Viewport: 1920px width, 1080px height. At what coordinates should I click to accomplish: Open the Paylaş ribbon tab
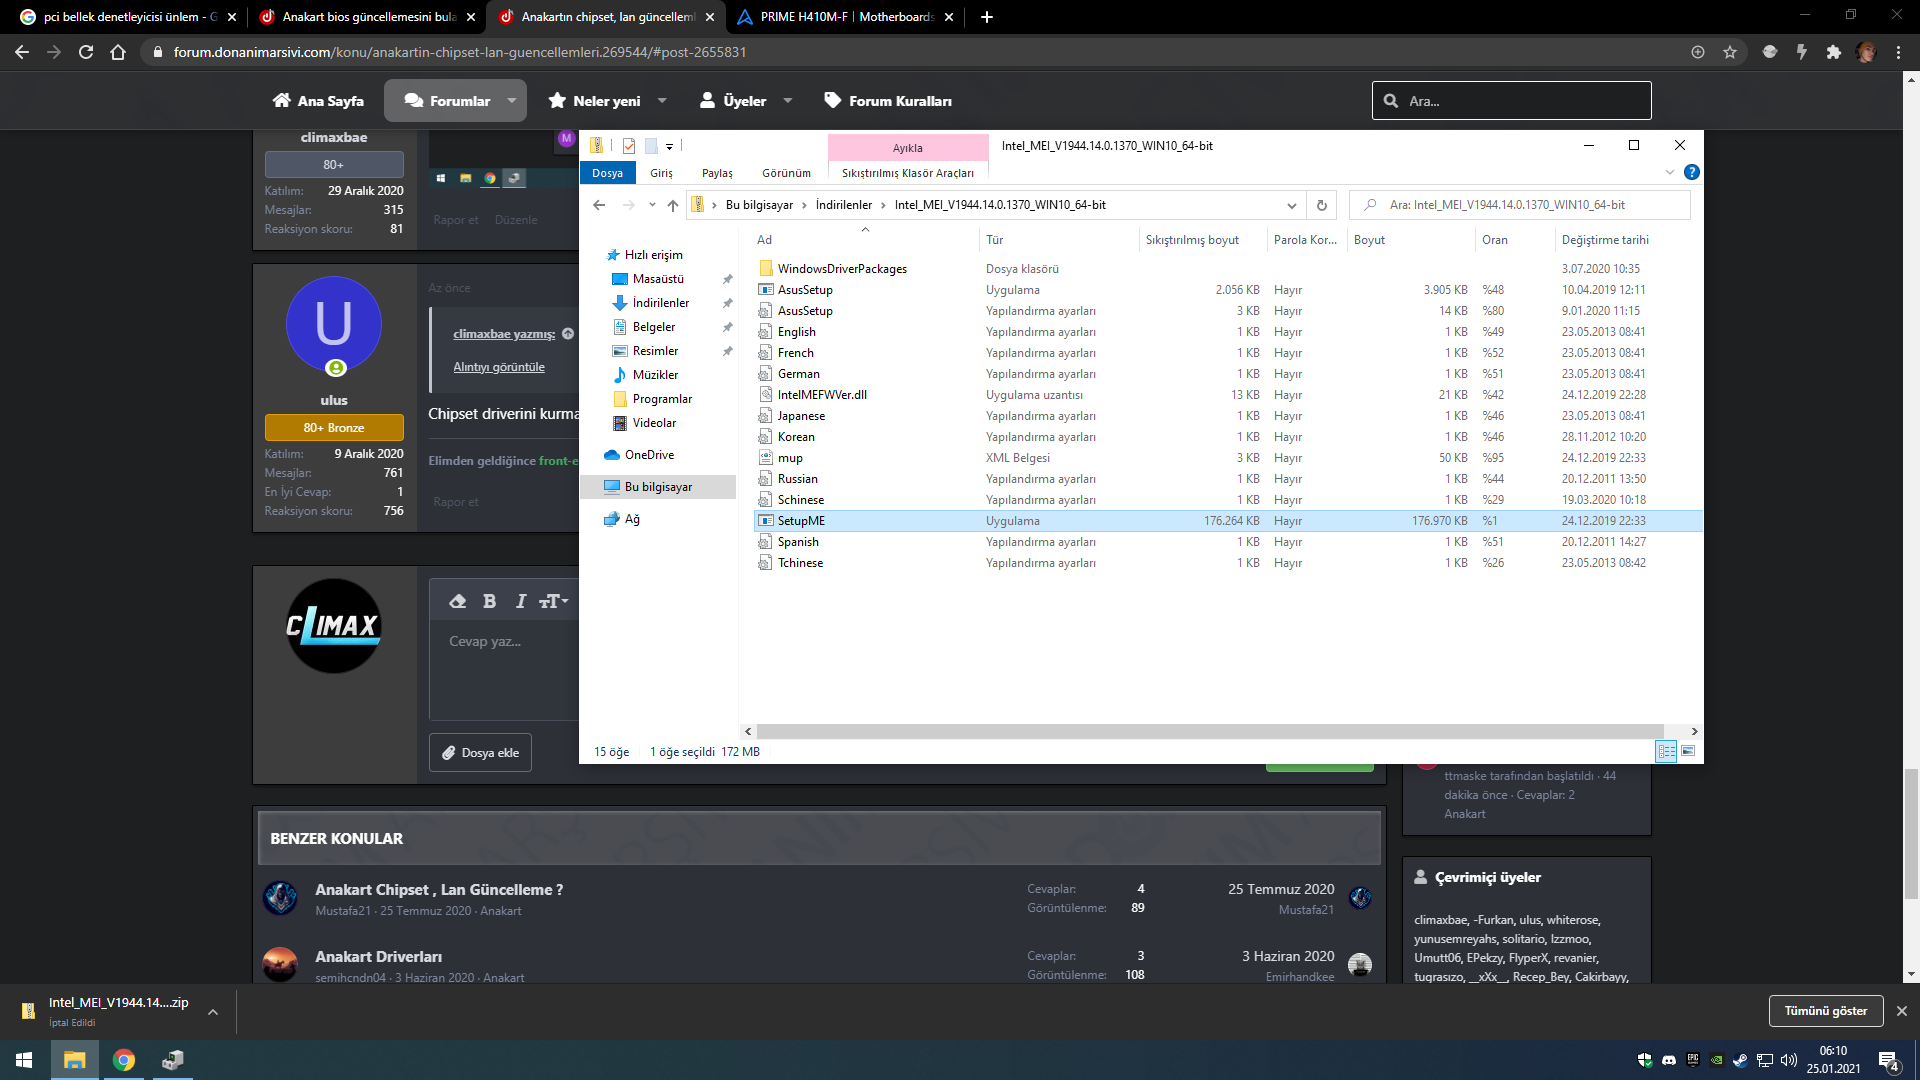point(717,173)
